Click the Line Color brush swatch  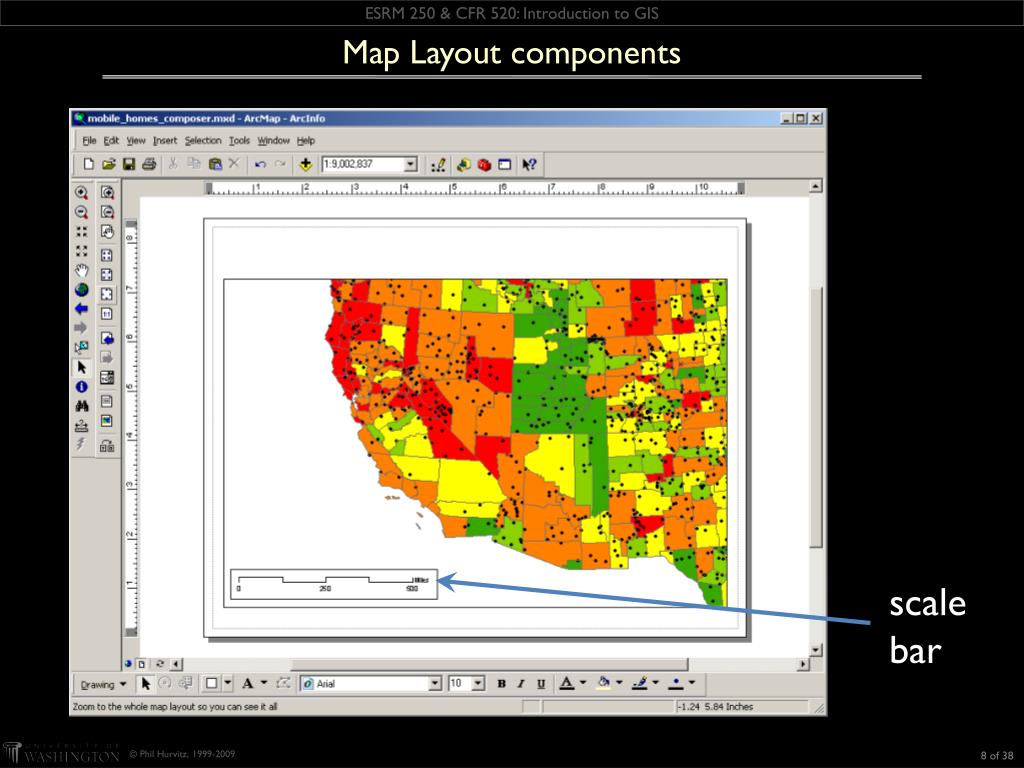(x=640, y=684)
